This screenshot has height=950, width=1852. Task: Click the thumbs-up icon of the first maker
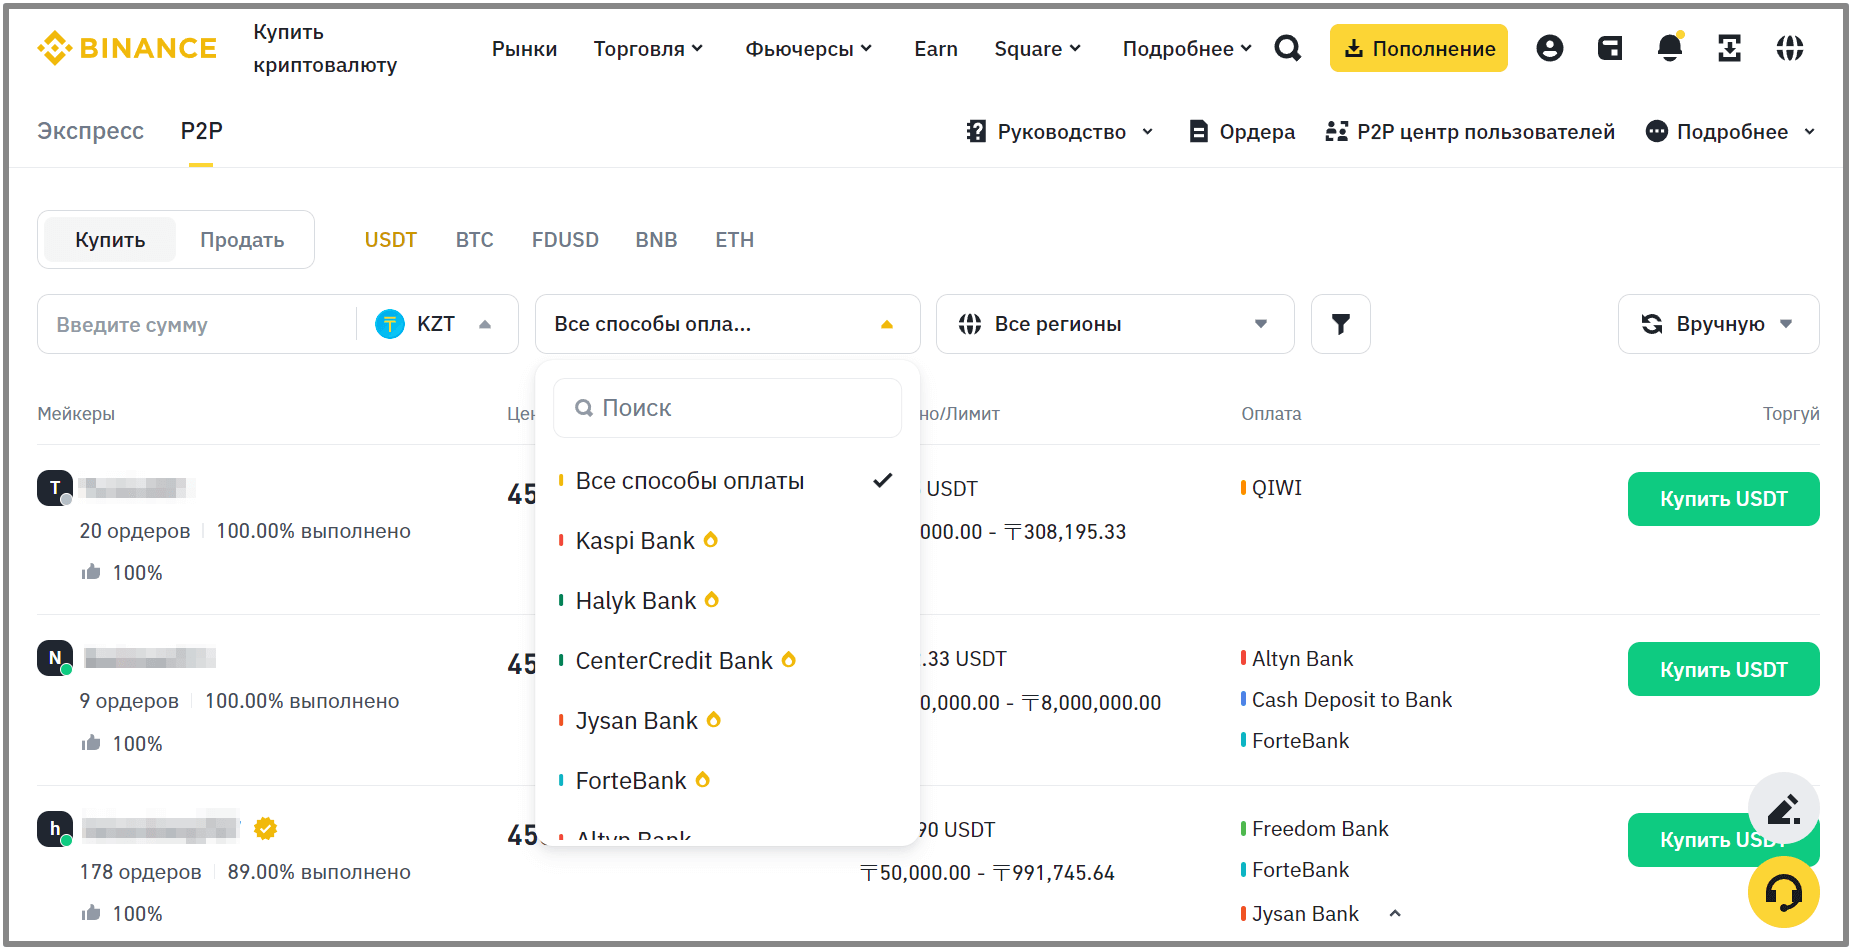pyautogui.click(x=91, y=572)
